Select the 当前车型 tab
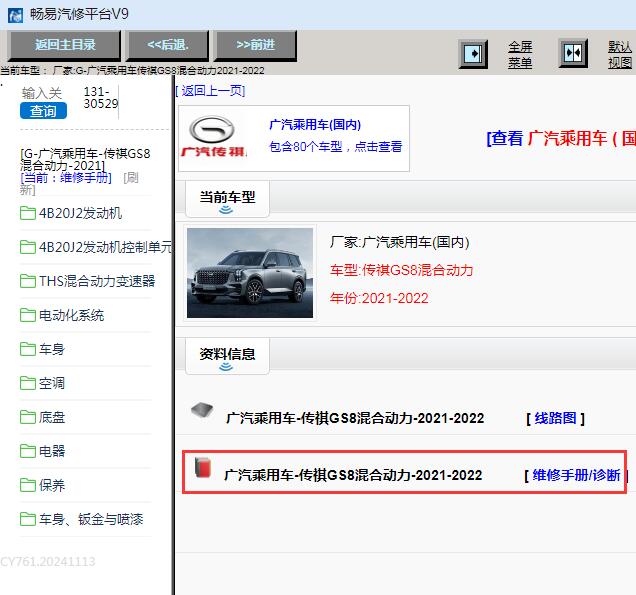 tap(227, 199)
